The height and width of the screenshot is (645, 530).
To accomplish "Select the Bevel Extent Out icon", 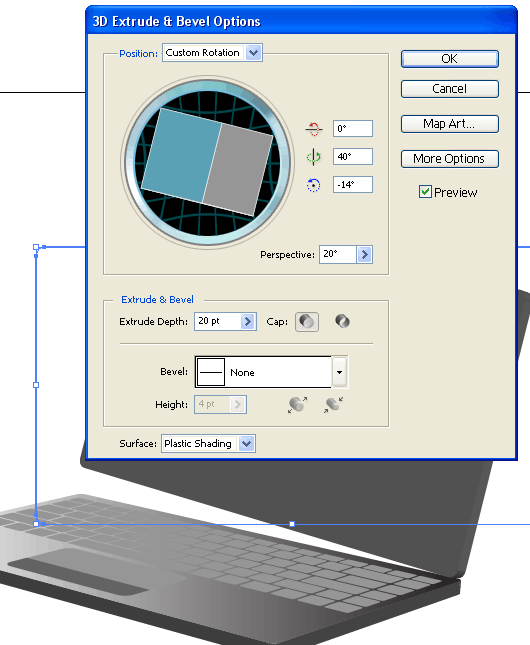I will tap(298, 405).
